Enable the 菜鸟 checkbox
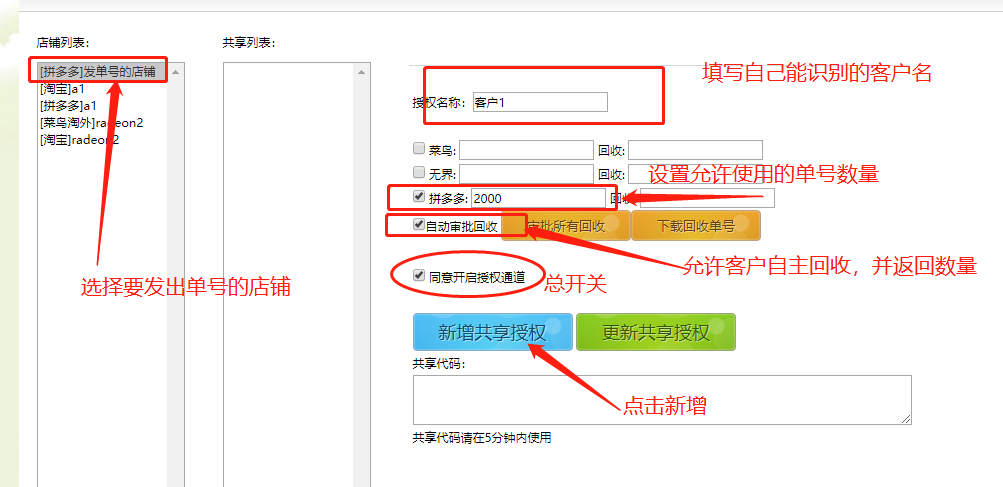Screen dimensions: 1003x487 [x=420, y=148]
